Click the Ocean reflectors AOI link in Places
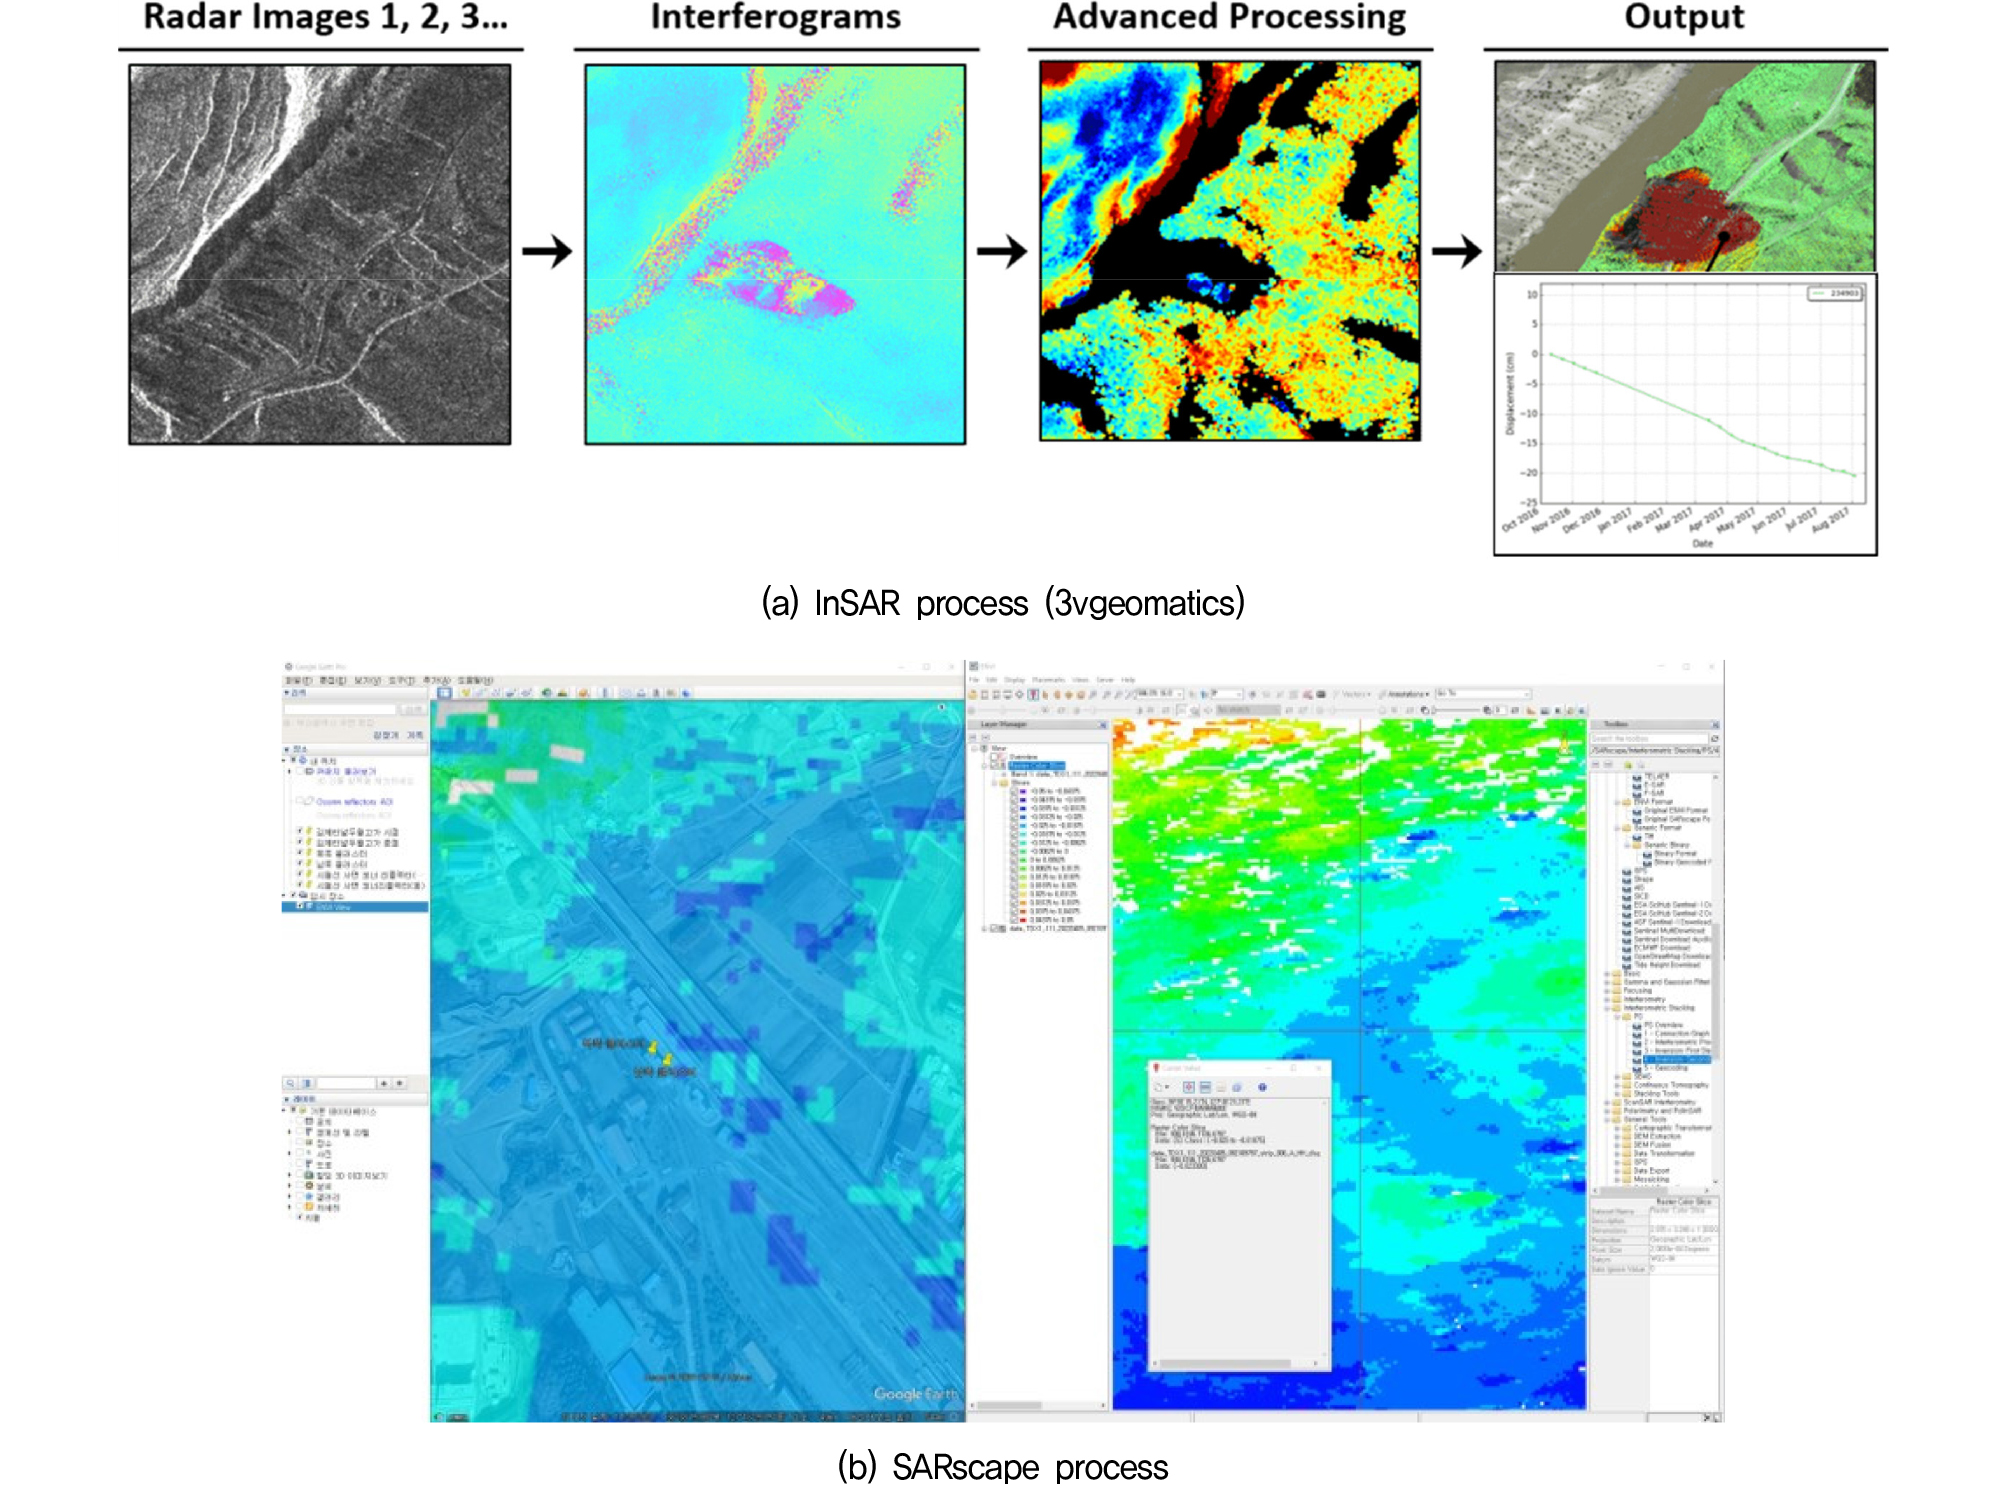This screenshot has height=1490, width=2008. point(354,802)
